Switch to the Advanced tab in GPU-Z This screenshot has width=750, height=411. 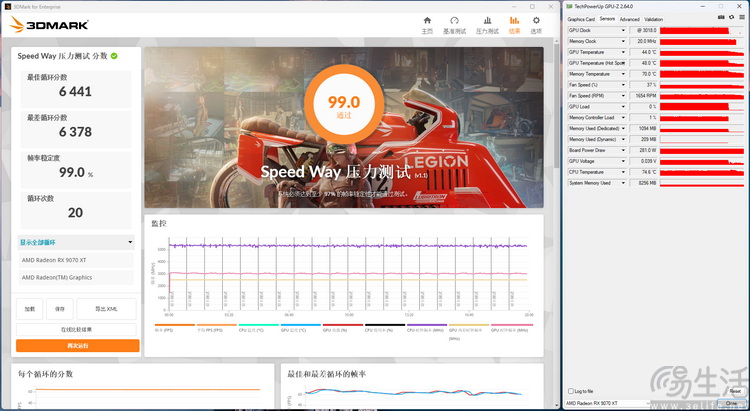pyautogui.click(x=629, y=19)
